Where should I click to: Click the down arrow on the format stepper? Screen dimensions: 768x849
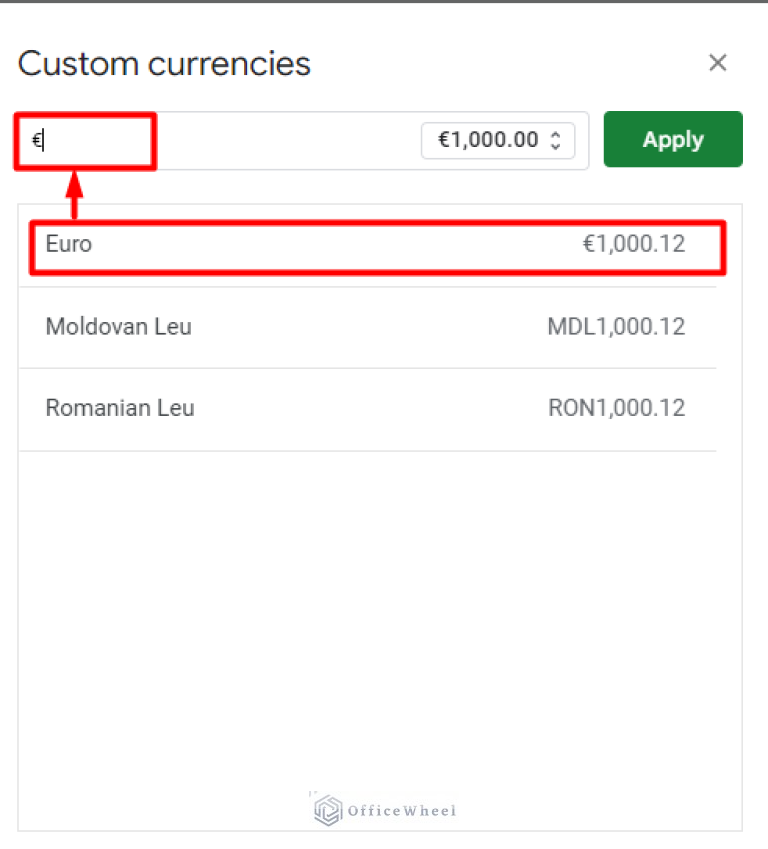[555, 146]
